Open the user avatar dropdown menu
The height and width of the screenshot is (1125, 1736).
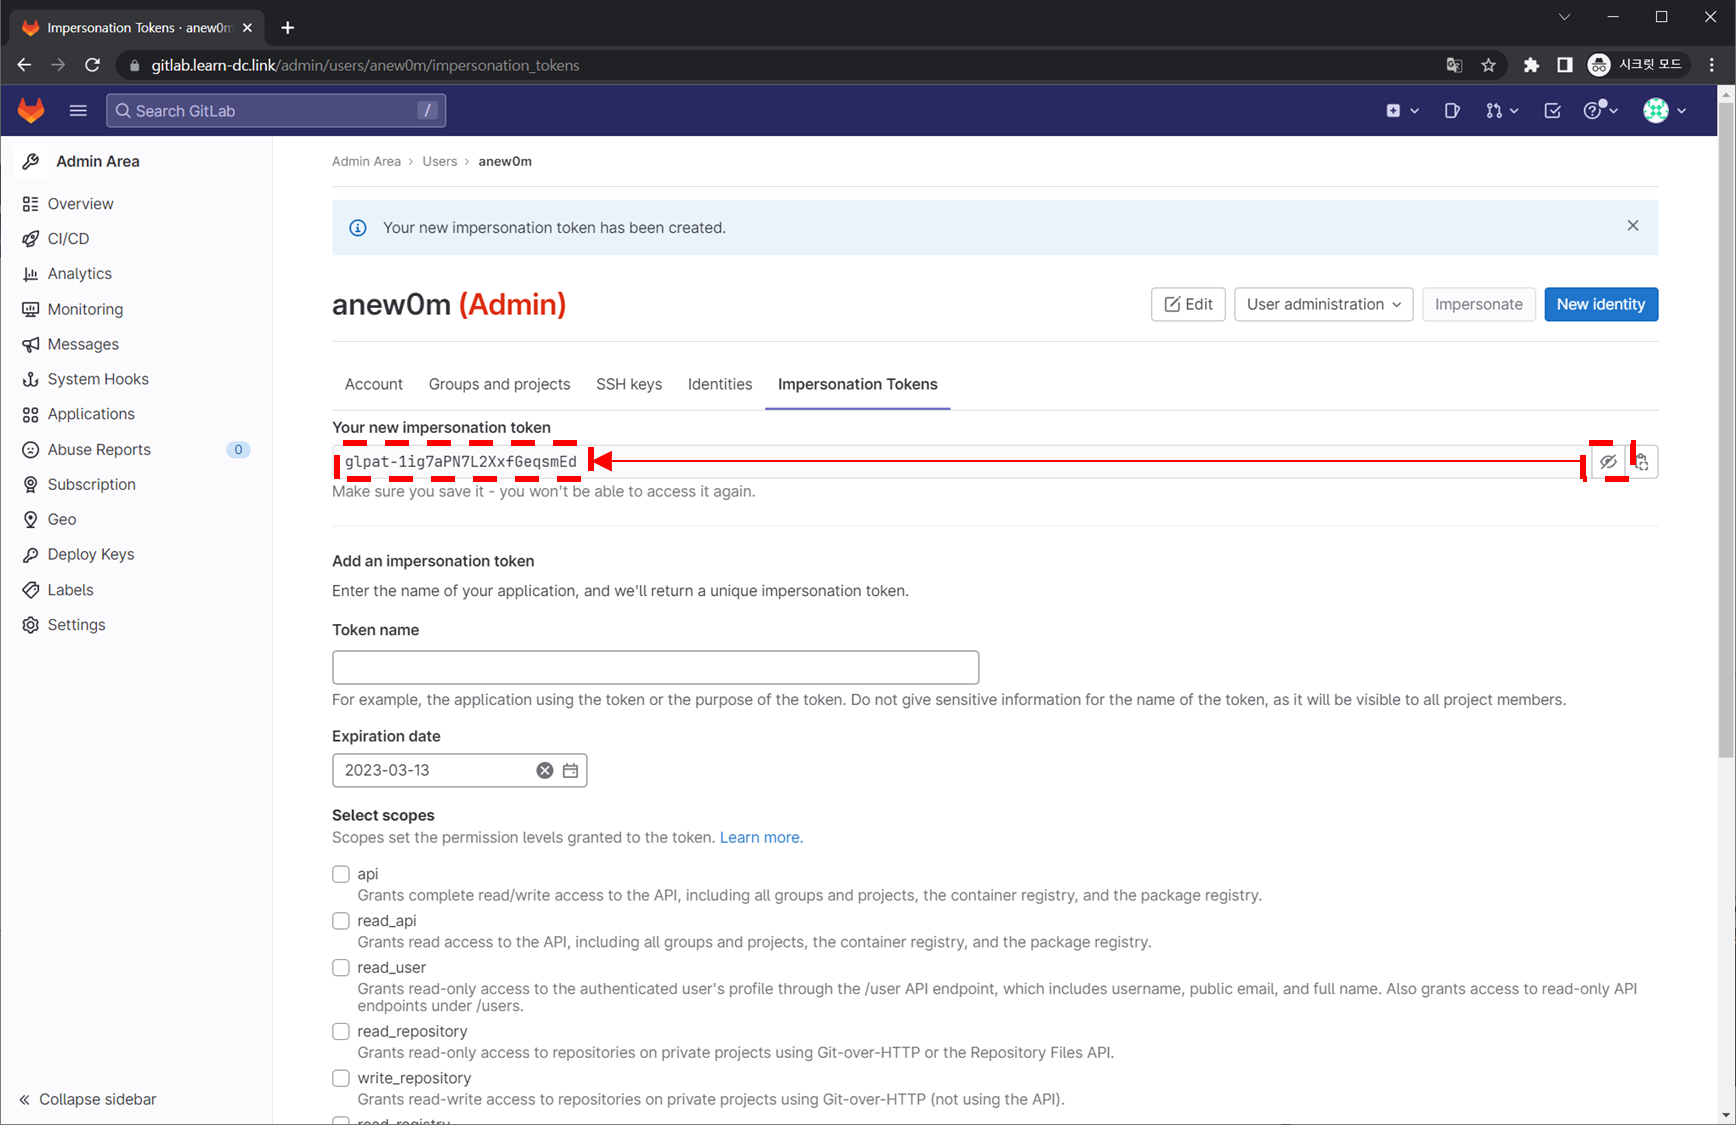[1664, 111]
